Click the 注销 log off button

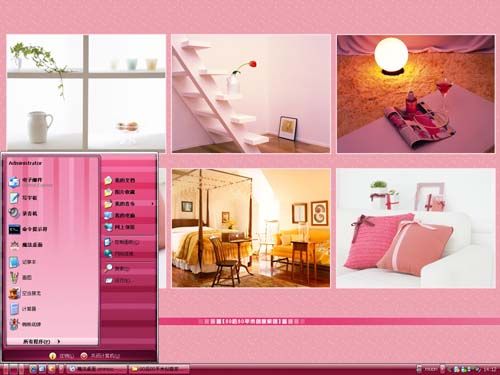62,356
